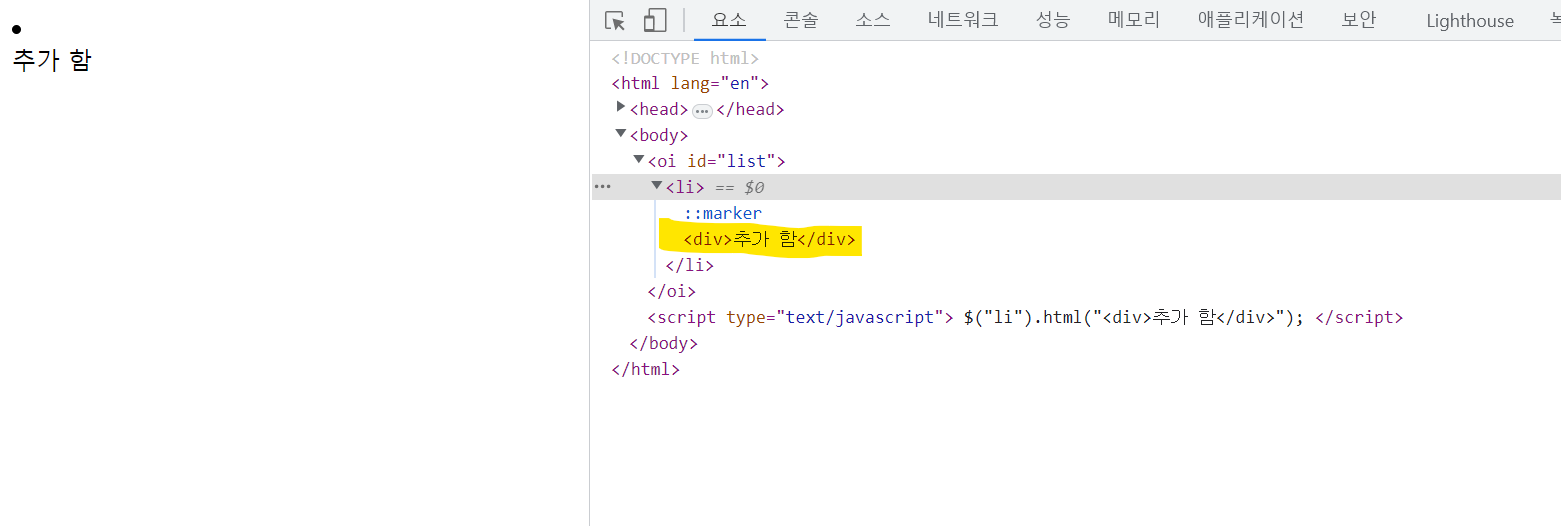Open the 성능 tab

click(x=1053, y=20)
